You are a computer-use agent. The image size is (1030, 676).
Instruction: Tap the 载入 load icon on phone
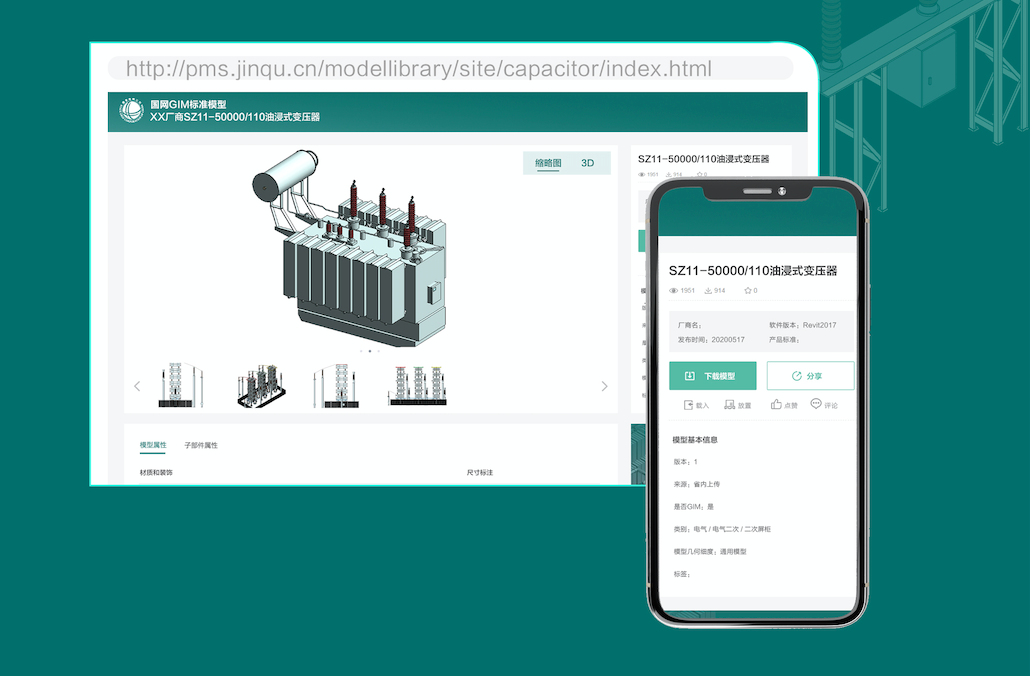(688, 405)
